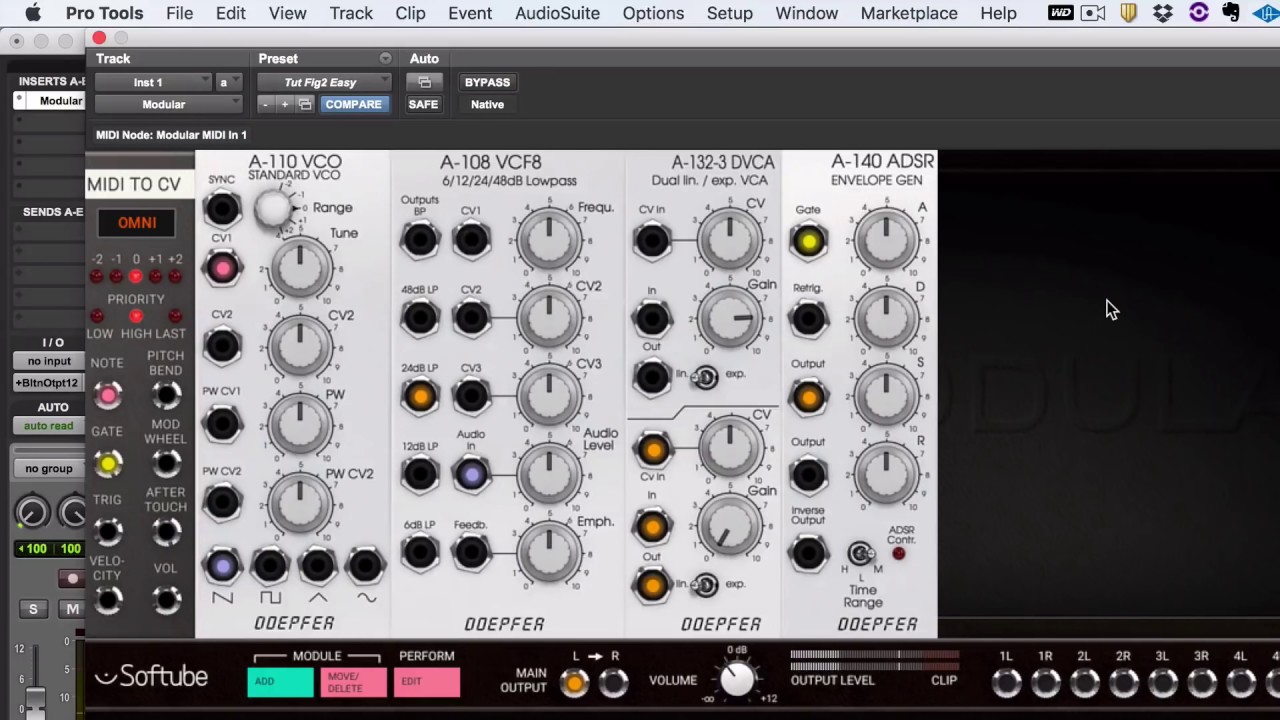1280x720 pixels.
Task: Click the NOTE output jack on MIDI to CV
Action: (108, 396)
